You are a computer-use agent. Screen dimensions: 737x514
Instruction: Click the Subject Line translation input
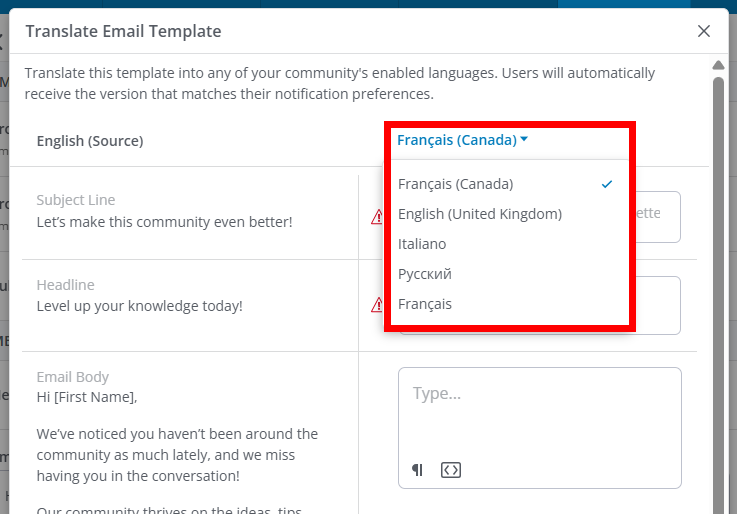[655, 216]
